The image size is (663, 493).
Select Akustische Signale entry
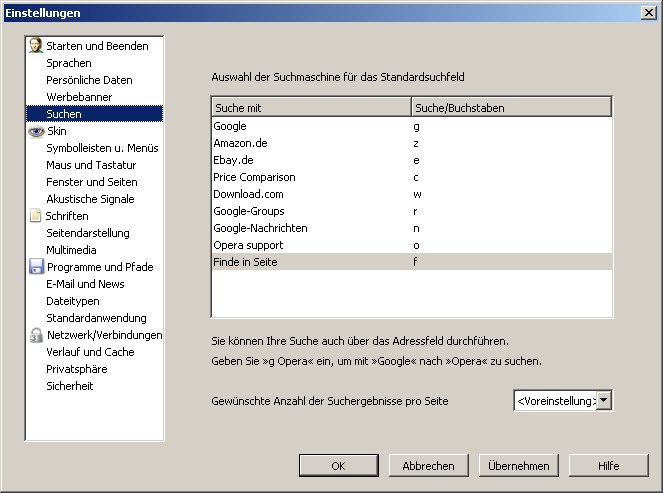pos(90,199)
